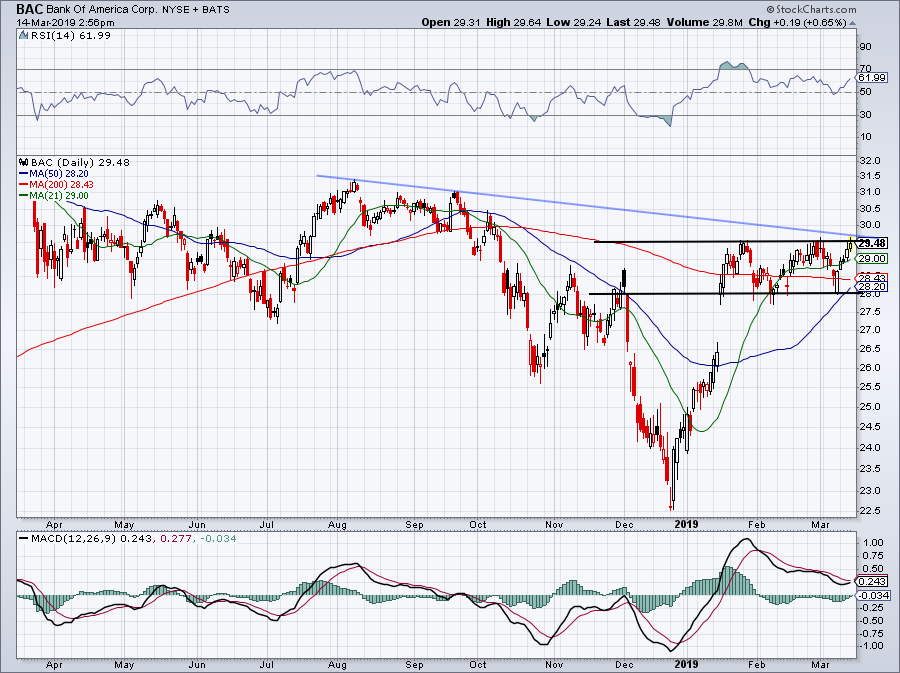Click the 2019 label on price chart axis
Image resolution: width=900 pixels, height=673 pixels.
(x=686, y=524)
